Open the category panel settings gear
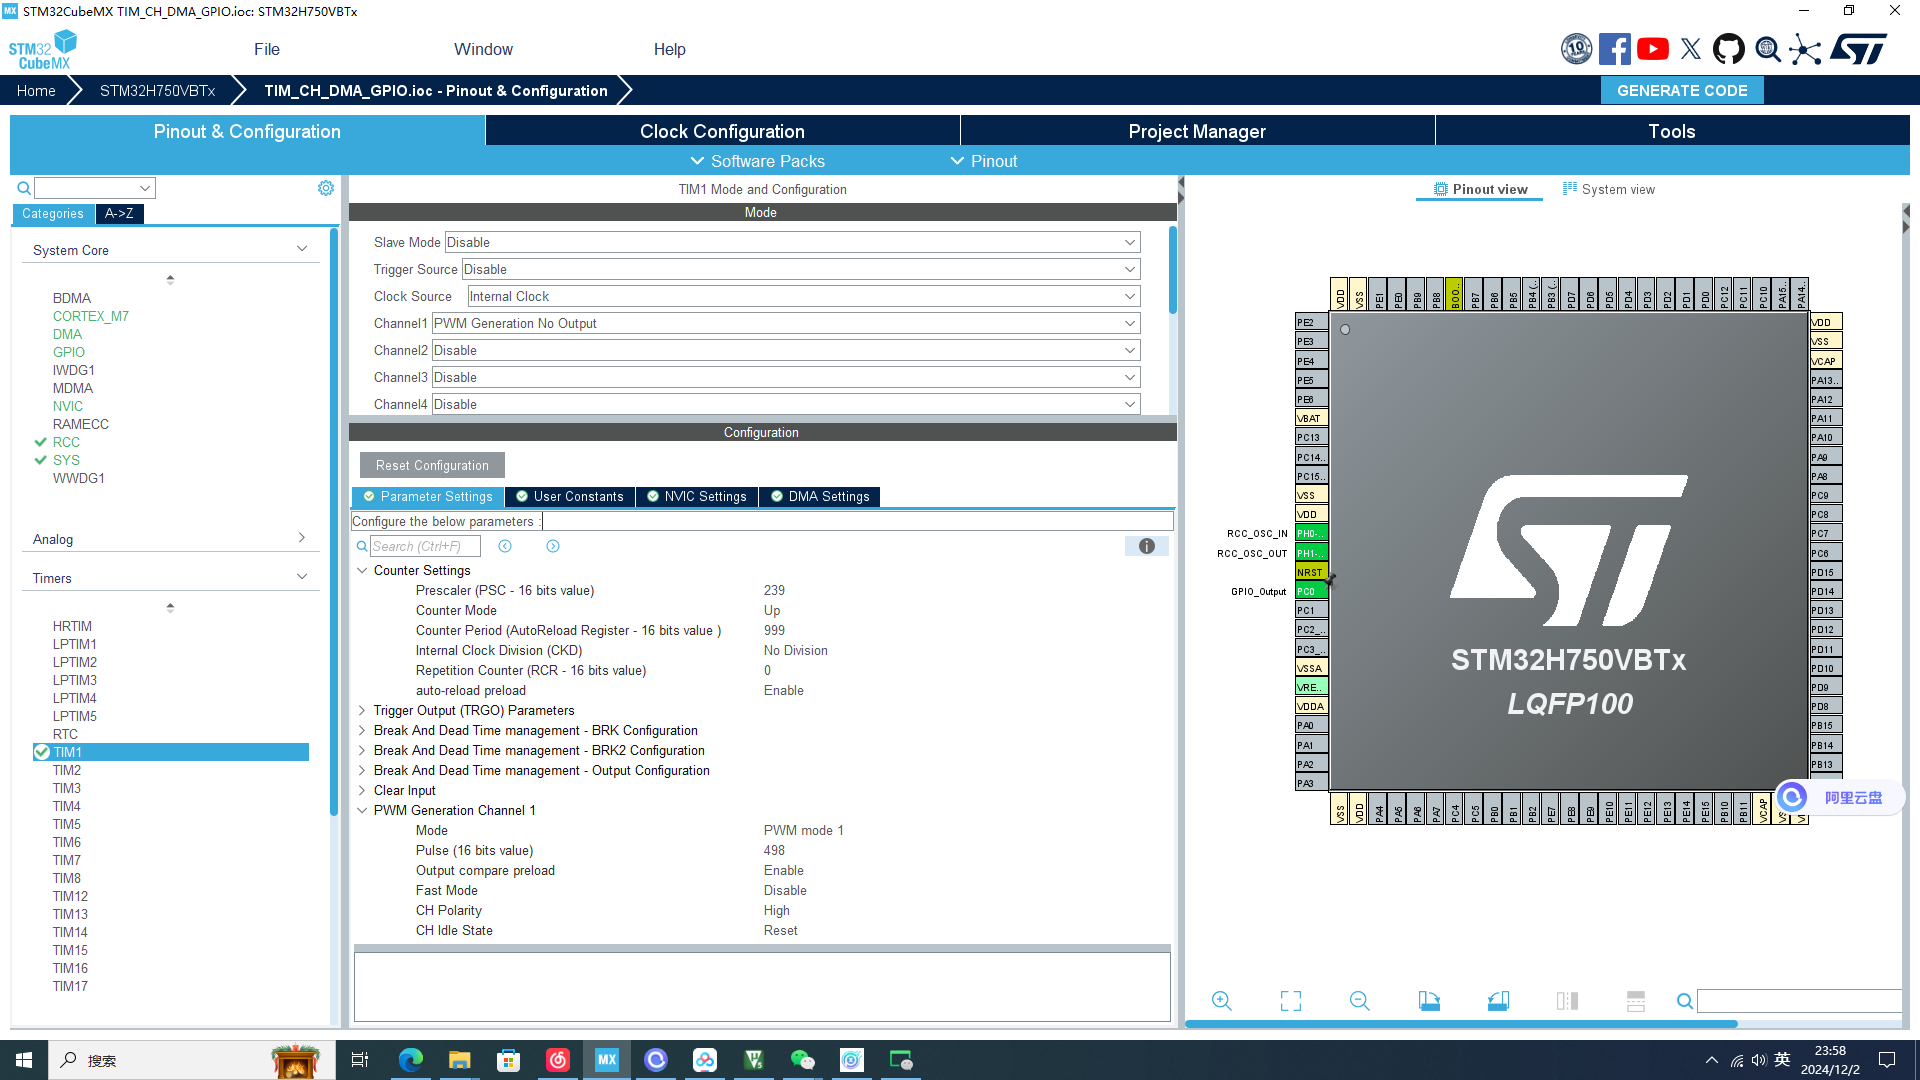 click(x=325, y=188)
